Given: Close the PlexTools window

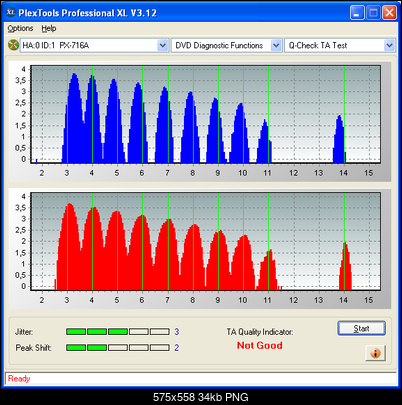Looking at the screenshot, I should click(x=389, y=13).
